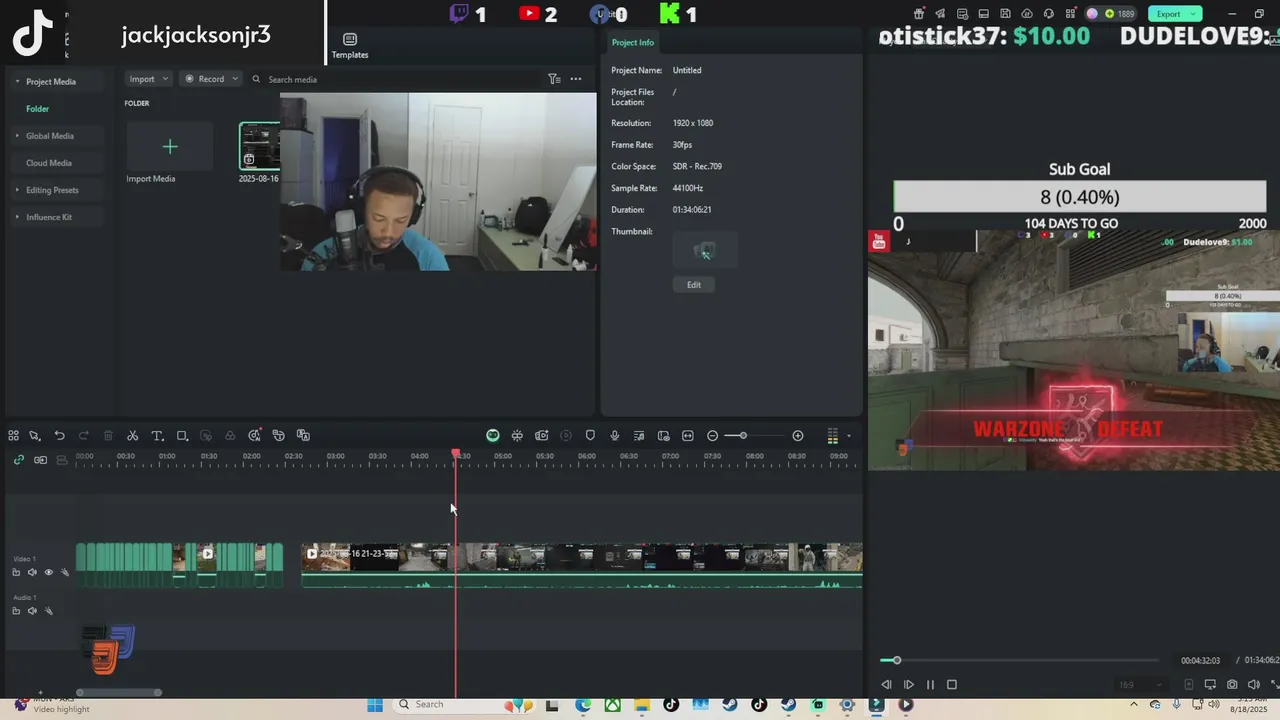The width and height of the screenshot is (1280, 720).
Task: Click the Search media field
Action: (400, 79)
